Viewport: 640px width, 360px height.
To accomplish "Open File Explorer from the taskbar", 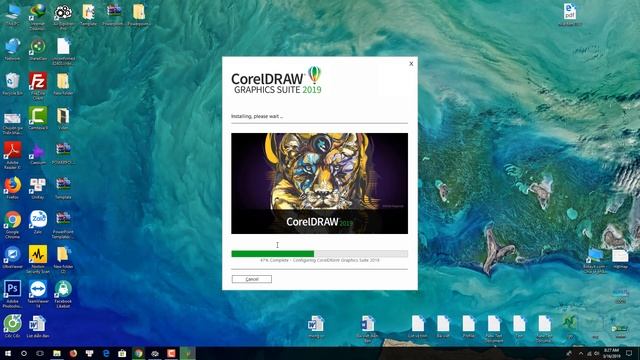I will click(x=57, y=353).
